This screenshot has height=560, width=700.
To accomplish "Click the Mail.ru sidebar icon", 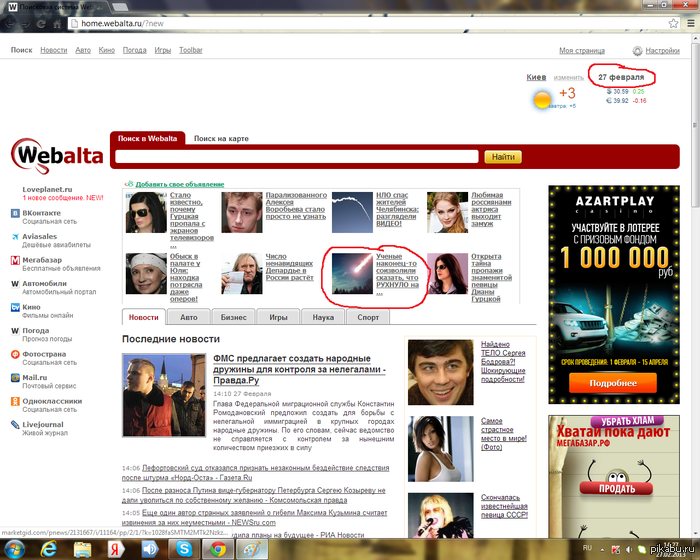I will click(x=15, y=378).
